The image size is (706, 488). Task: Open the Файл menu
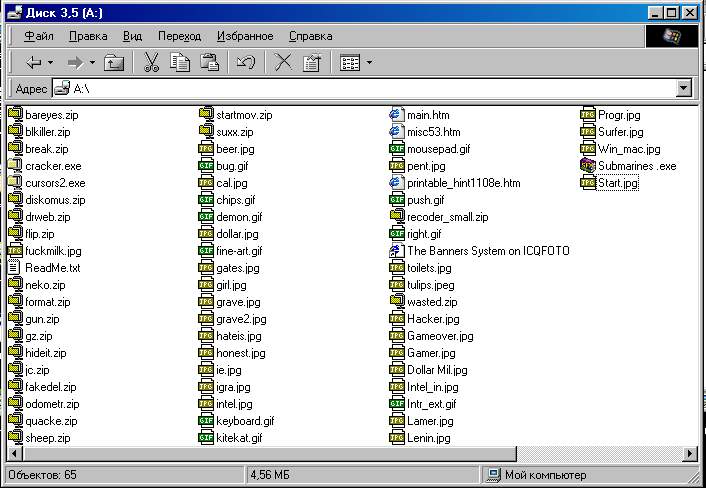click(x=39, y=36)
